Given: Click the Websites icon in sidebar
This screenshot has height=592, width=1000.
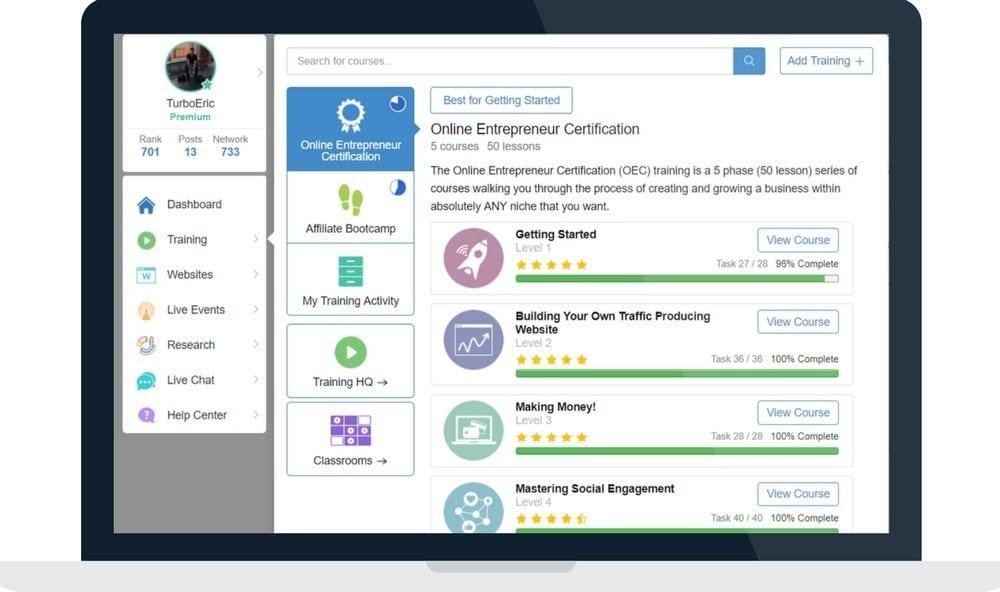Looking at the screenshot, I should click(146, 275).
